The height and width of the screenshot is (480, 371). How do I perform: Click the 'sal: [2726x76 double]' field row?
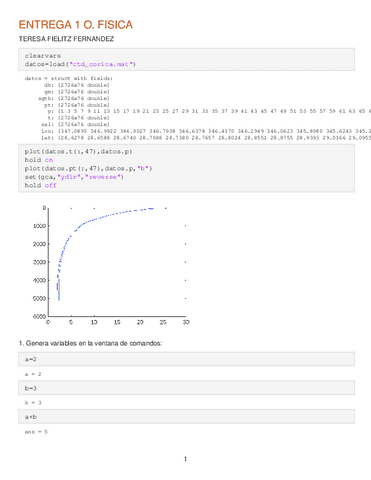pyautogui.click(x=75, y=124)
